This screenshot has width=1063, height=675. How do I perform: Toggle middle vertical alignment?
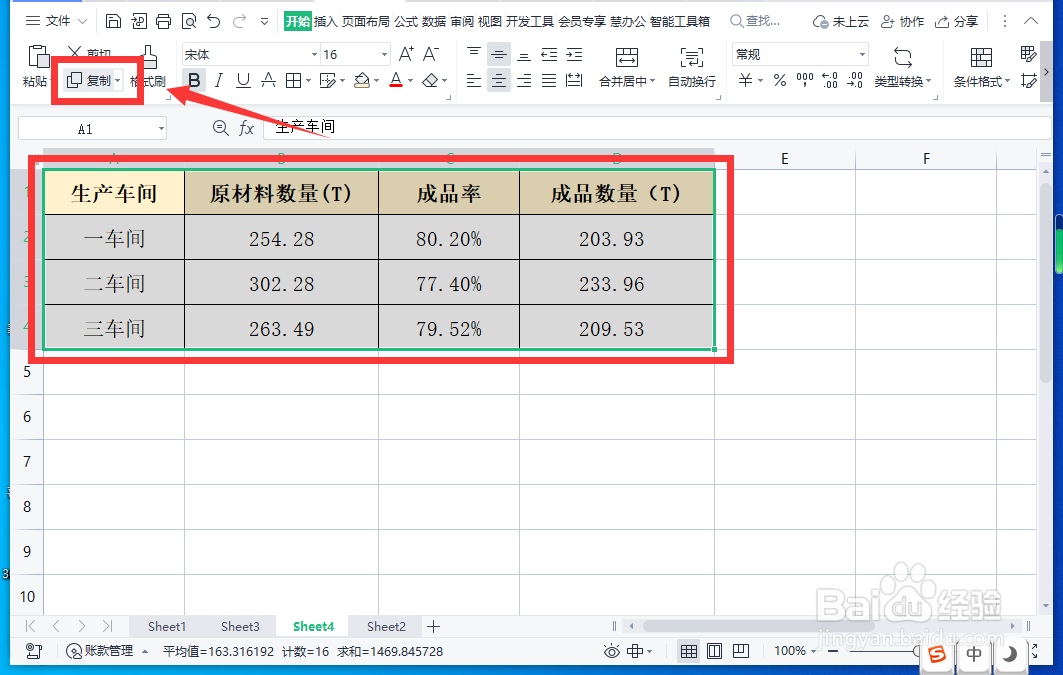click(499, 54)
